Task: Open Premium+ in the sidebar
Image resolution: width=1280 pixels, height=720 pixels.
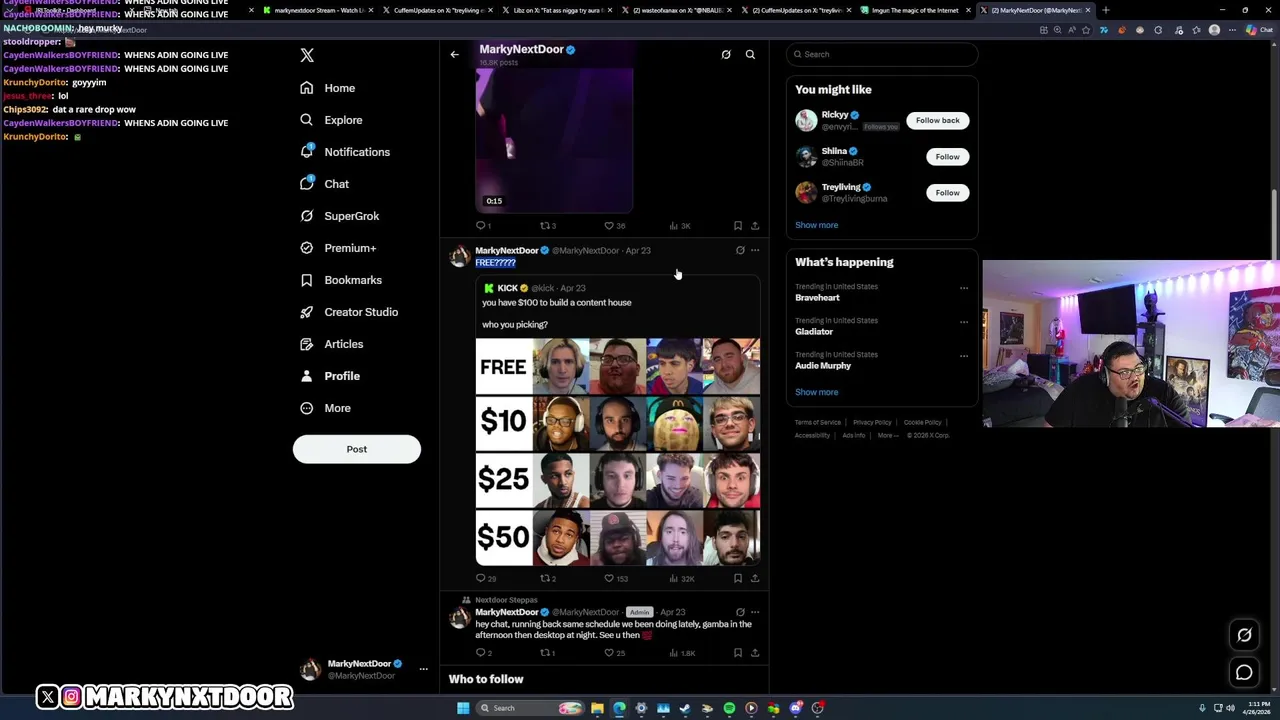Action: [x=337, y=248]
